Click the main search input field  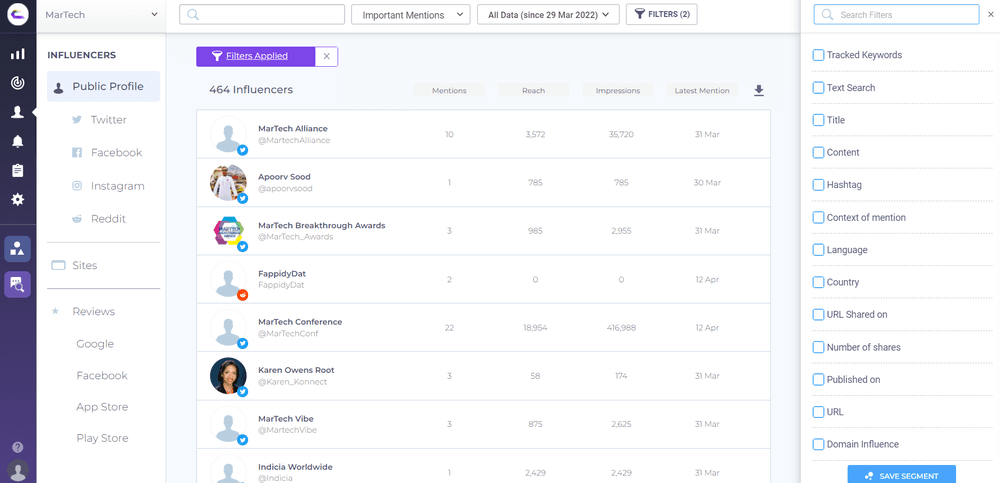click(x=262, y=15)
